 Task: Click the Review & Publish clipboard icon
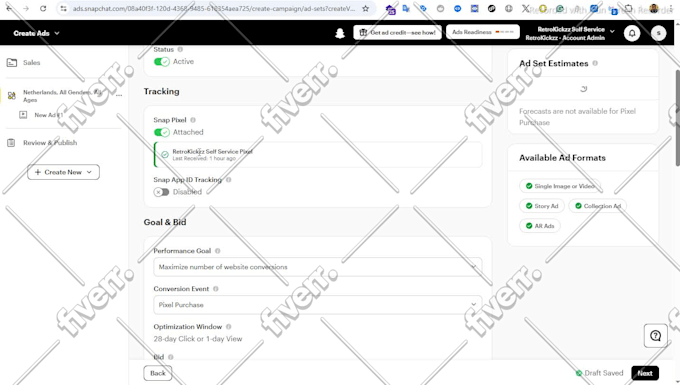[x=11, y=143]
